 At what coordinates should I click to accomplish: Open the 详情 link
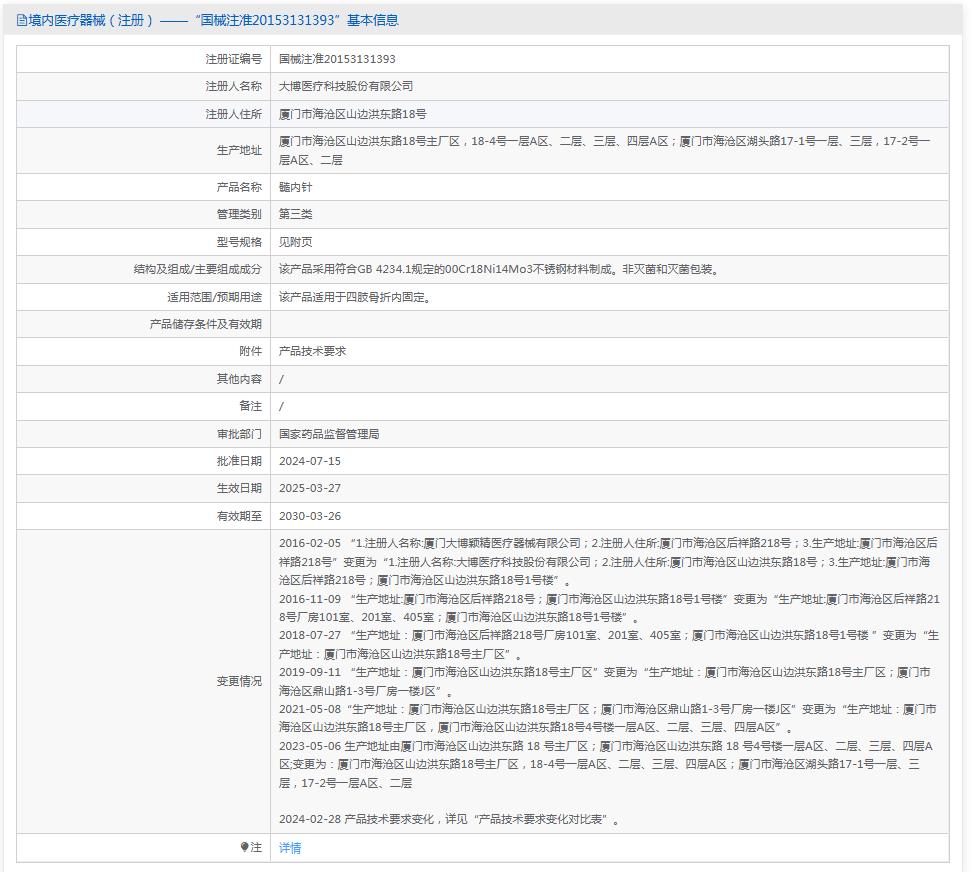pos(290,848)
